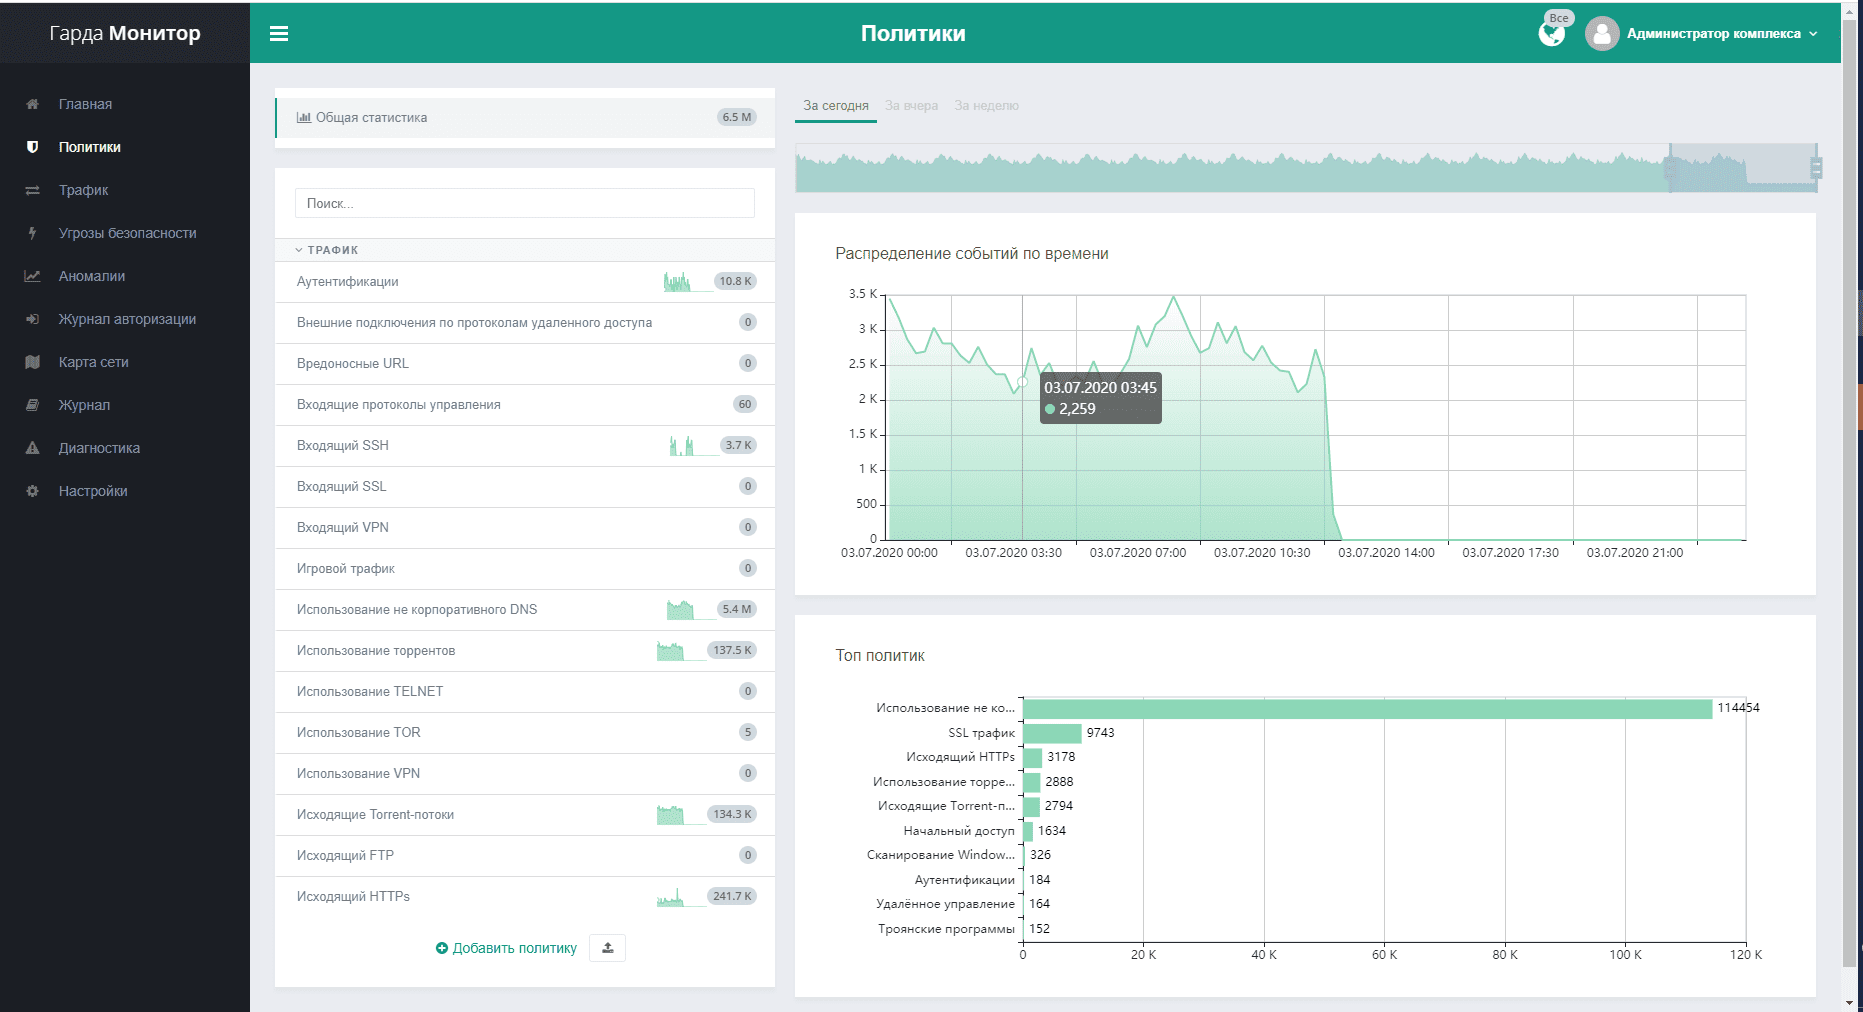Click the warning icon beside Диагностика
Screen dimensions: 1863x1012
tap(33, 448)
